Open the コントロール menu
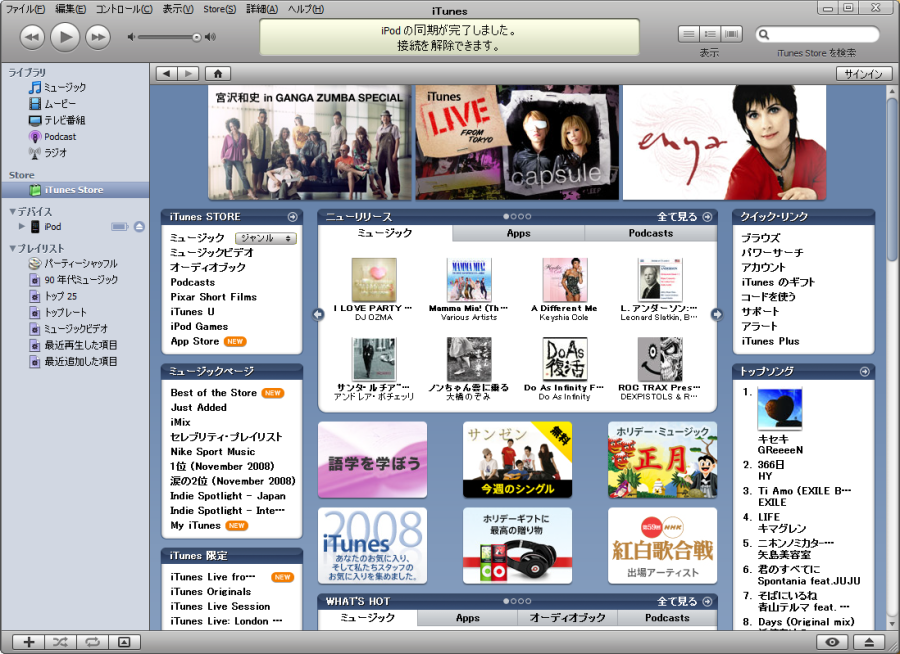900x654 pixels. [124, 9]
